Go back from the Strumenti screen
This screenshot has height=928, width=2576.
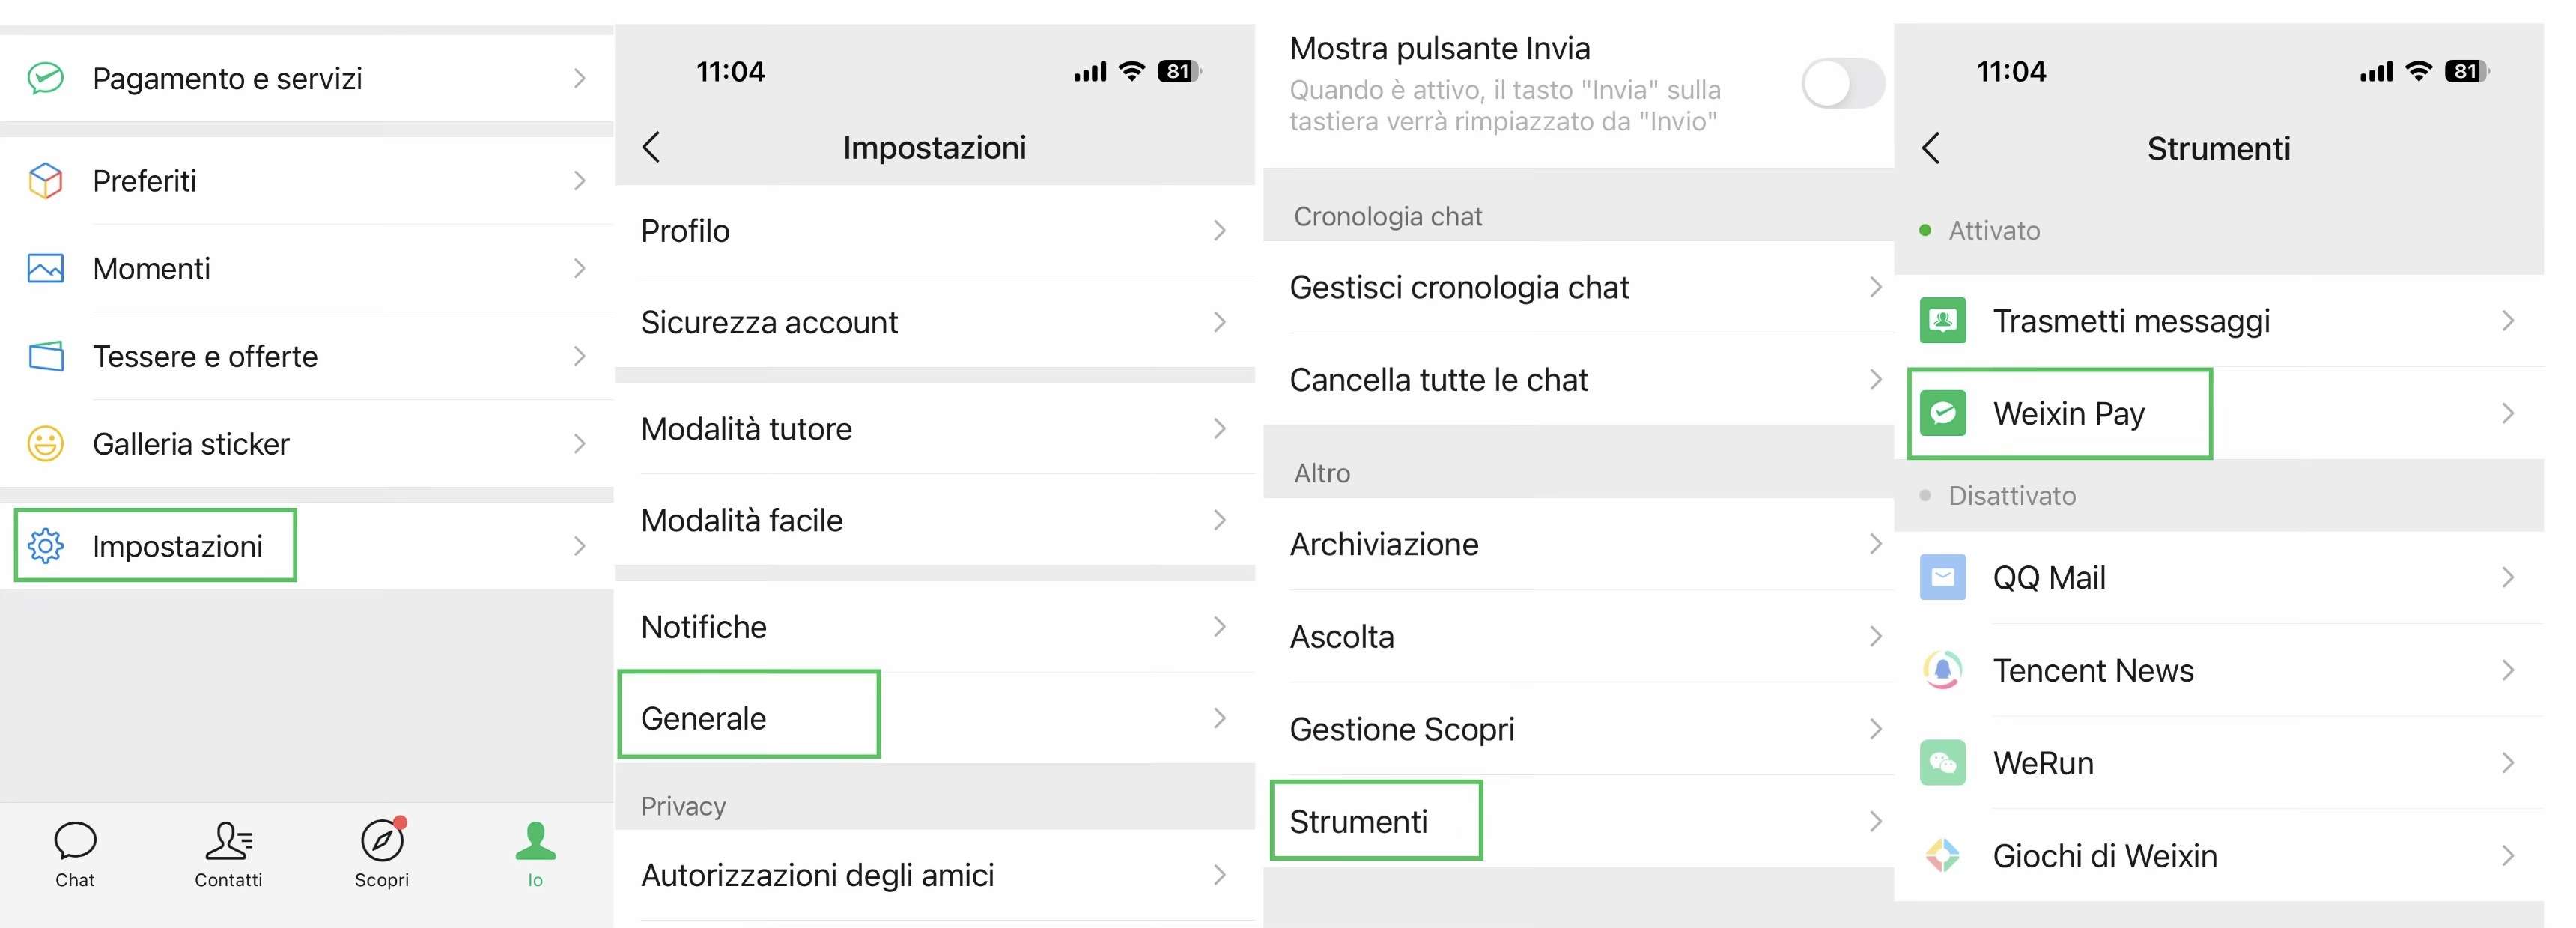pos(1932,148)
